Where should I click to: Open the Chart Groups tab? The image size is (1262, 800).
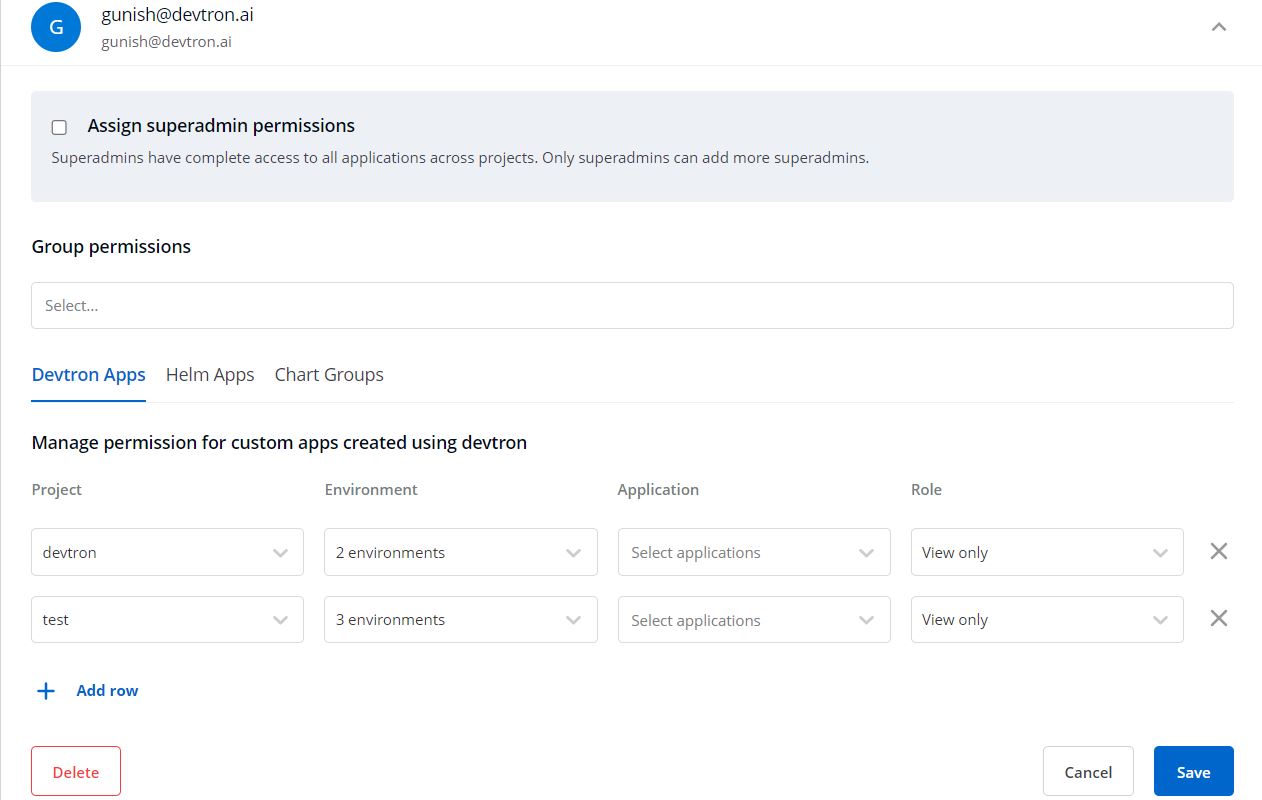[x=329, y=375]
